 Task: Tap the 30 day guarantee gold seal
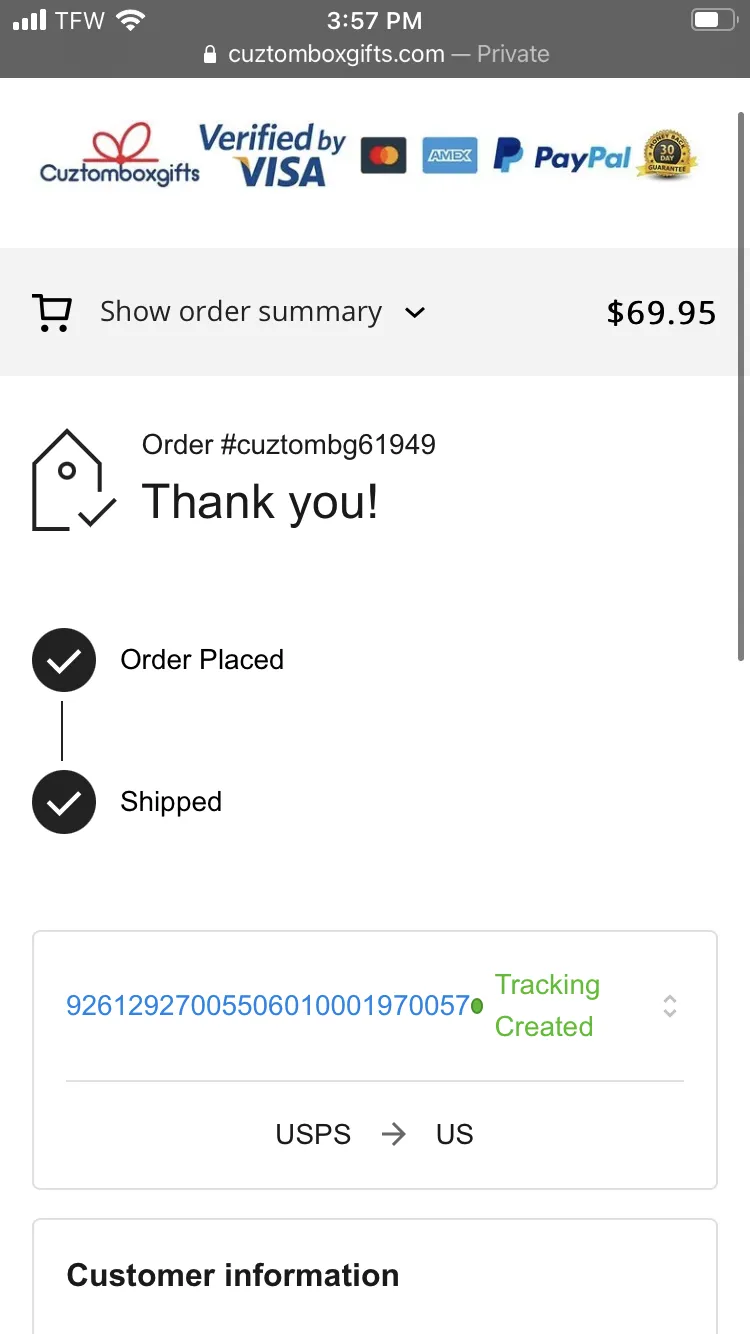tap(668, 154)
